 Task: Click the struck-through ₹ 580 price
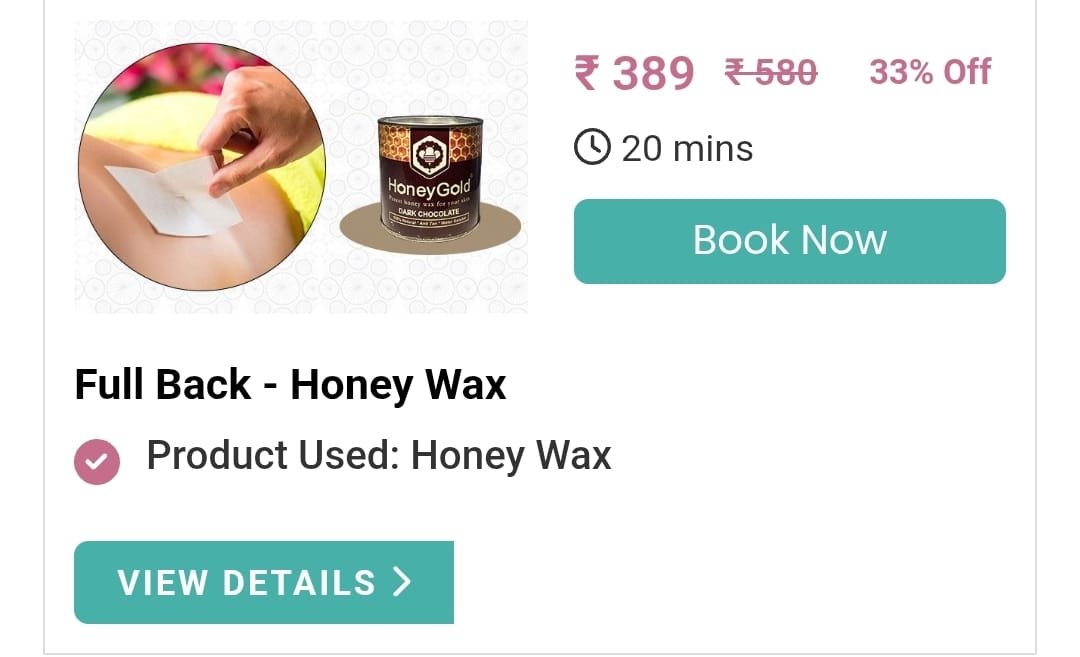771,72
